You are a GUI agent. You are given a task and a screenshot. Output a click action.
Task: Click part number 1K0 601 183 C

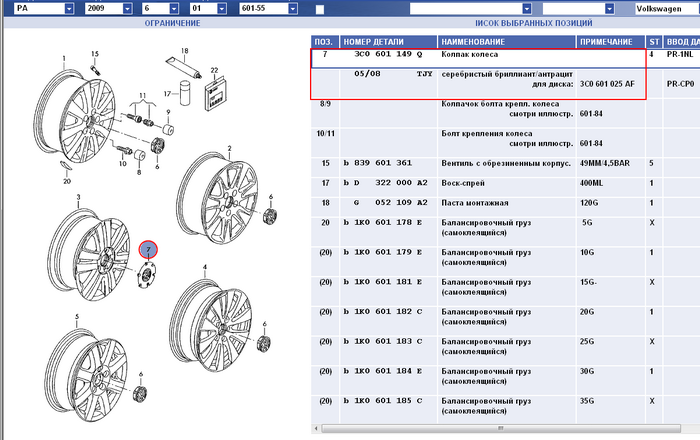pos(388,341)
